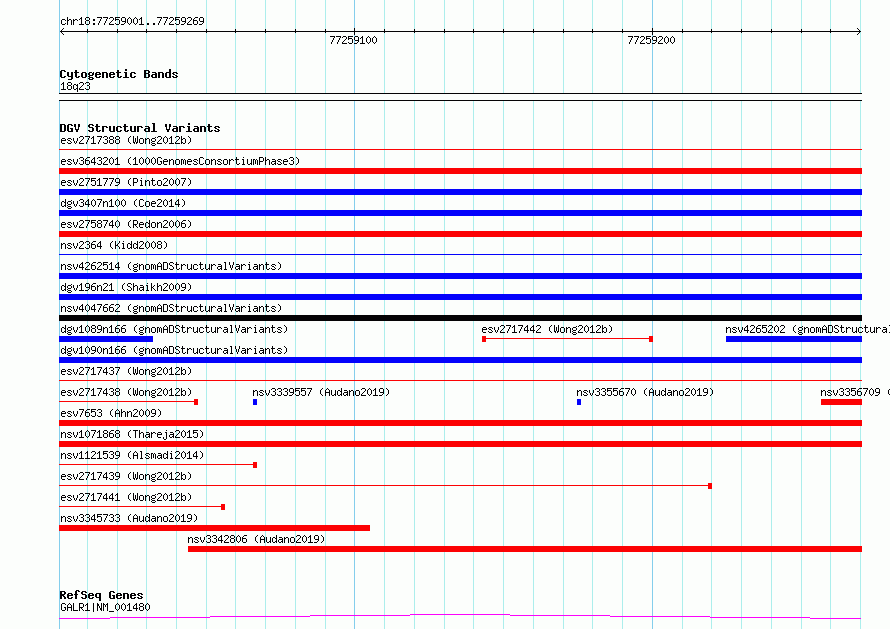Open esv2717439 (Wong2012b) variant label
Image resolution: width=890 pixels, height=629 pixels.
coord(126,476)
